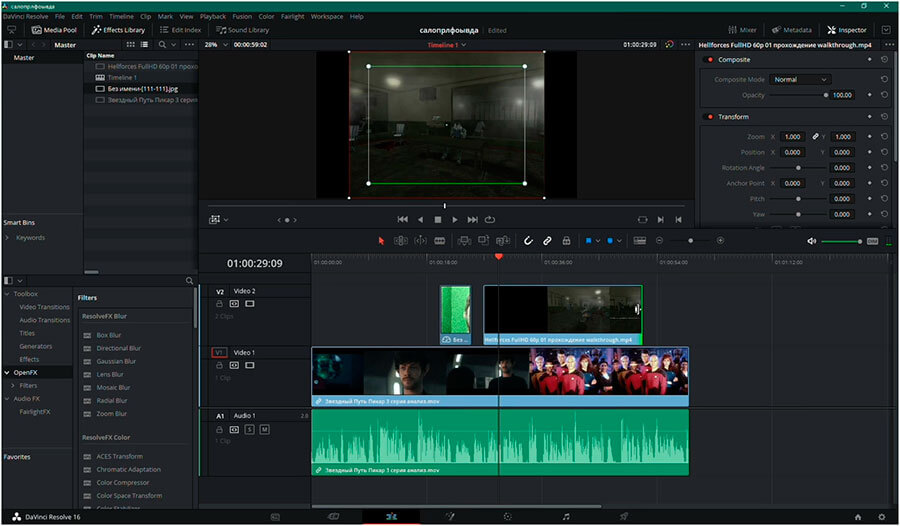Viewport: 900px width, 526px height.
Task: Mute the Audio 1 track M button
Action: click(x=265, y=430)
